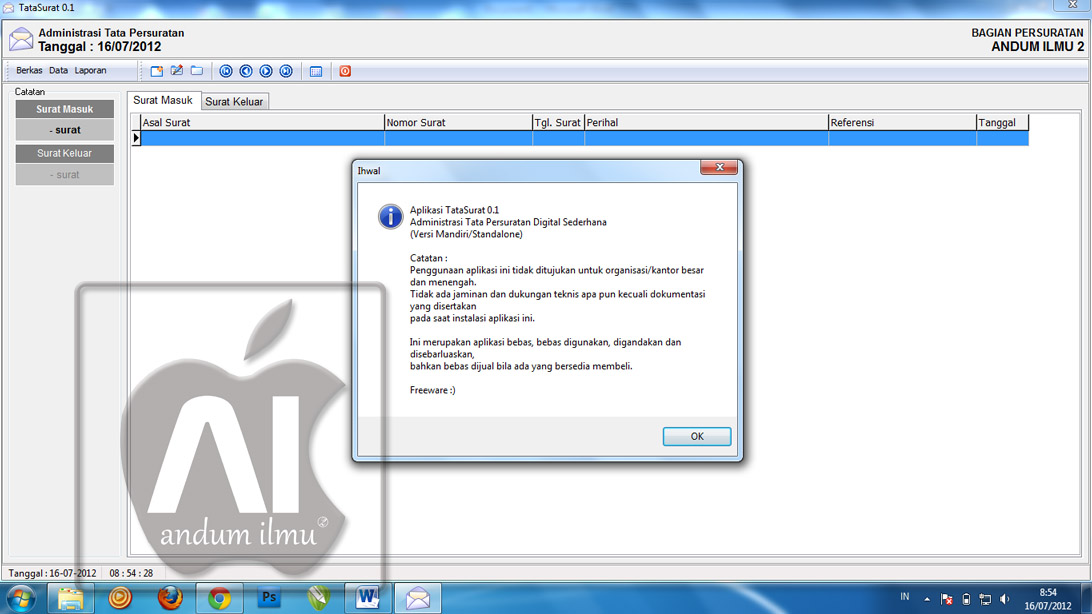Open Firefox from the taskbar
The width and height of the screenshot is (1092, 614).
tap(169, 598)
